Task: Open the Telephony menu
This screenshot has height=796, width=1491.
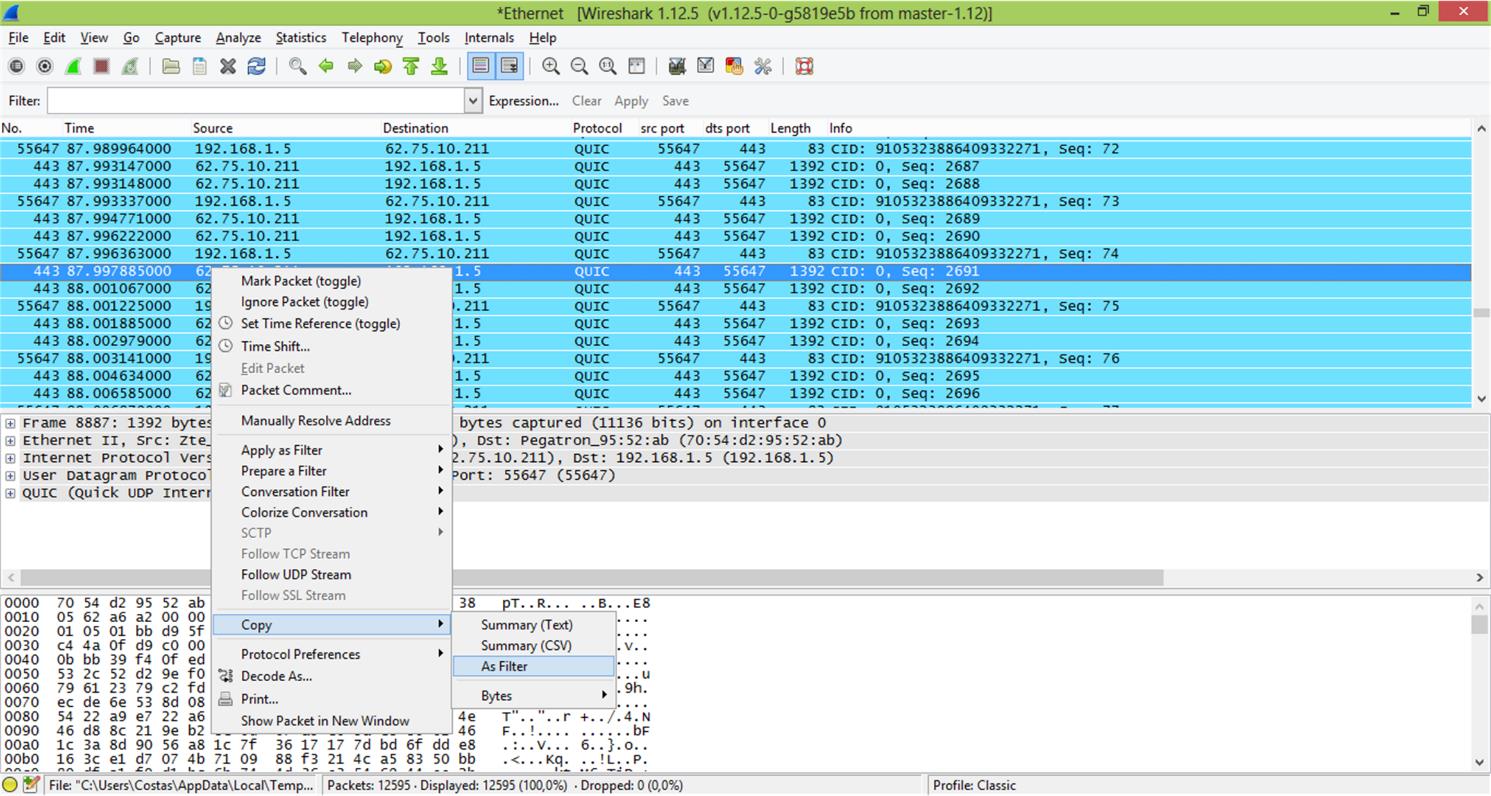Action: point(372,37)
